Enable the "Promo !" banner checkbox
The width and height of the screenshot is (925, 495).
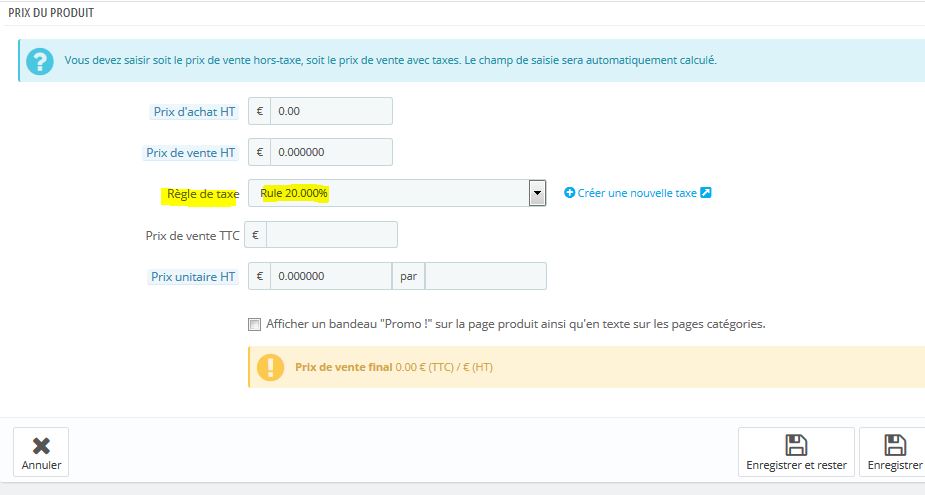click(254, 324)
